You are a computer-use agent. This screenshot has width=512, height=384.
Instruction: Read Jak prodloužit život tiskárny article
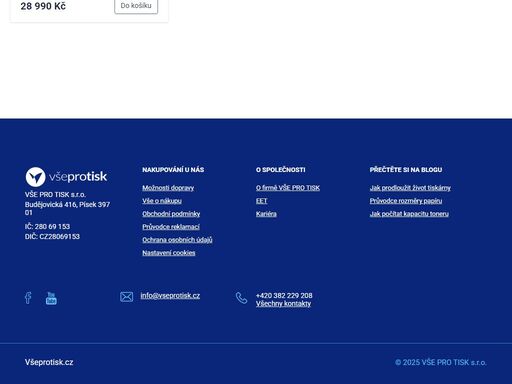coord(410,188)
